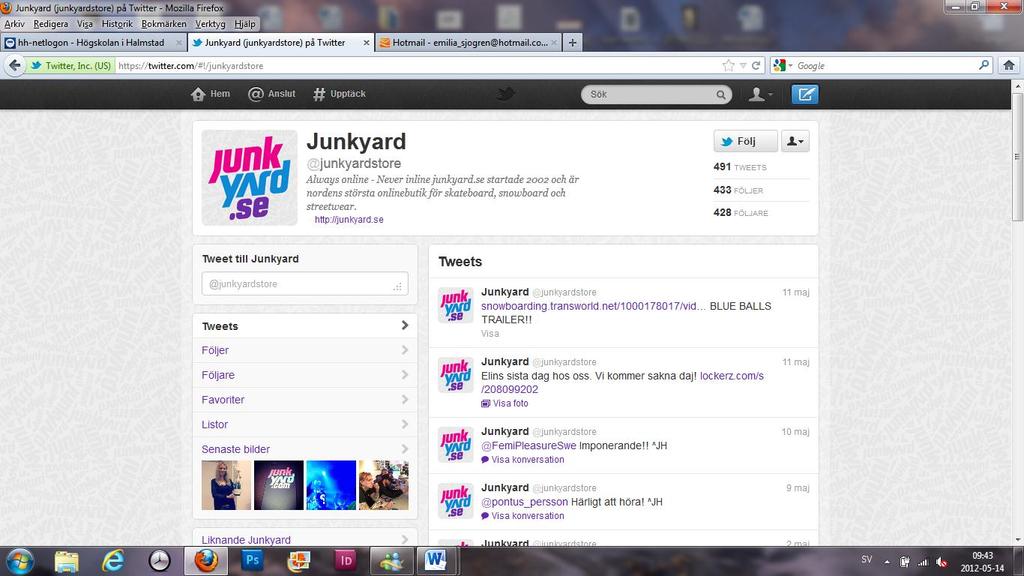Switch to Word from taskbar

[x=436, y=561]
